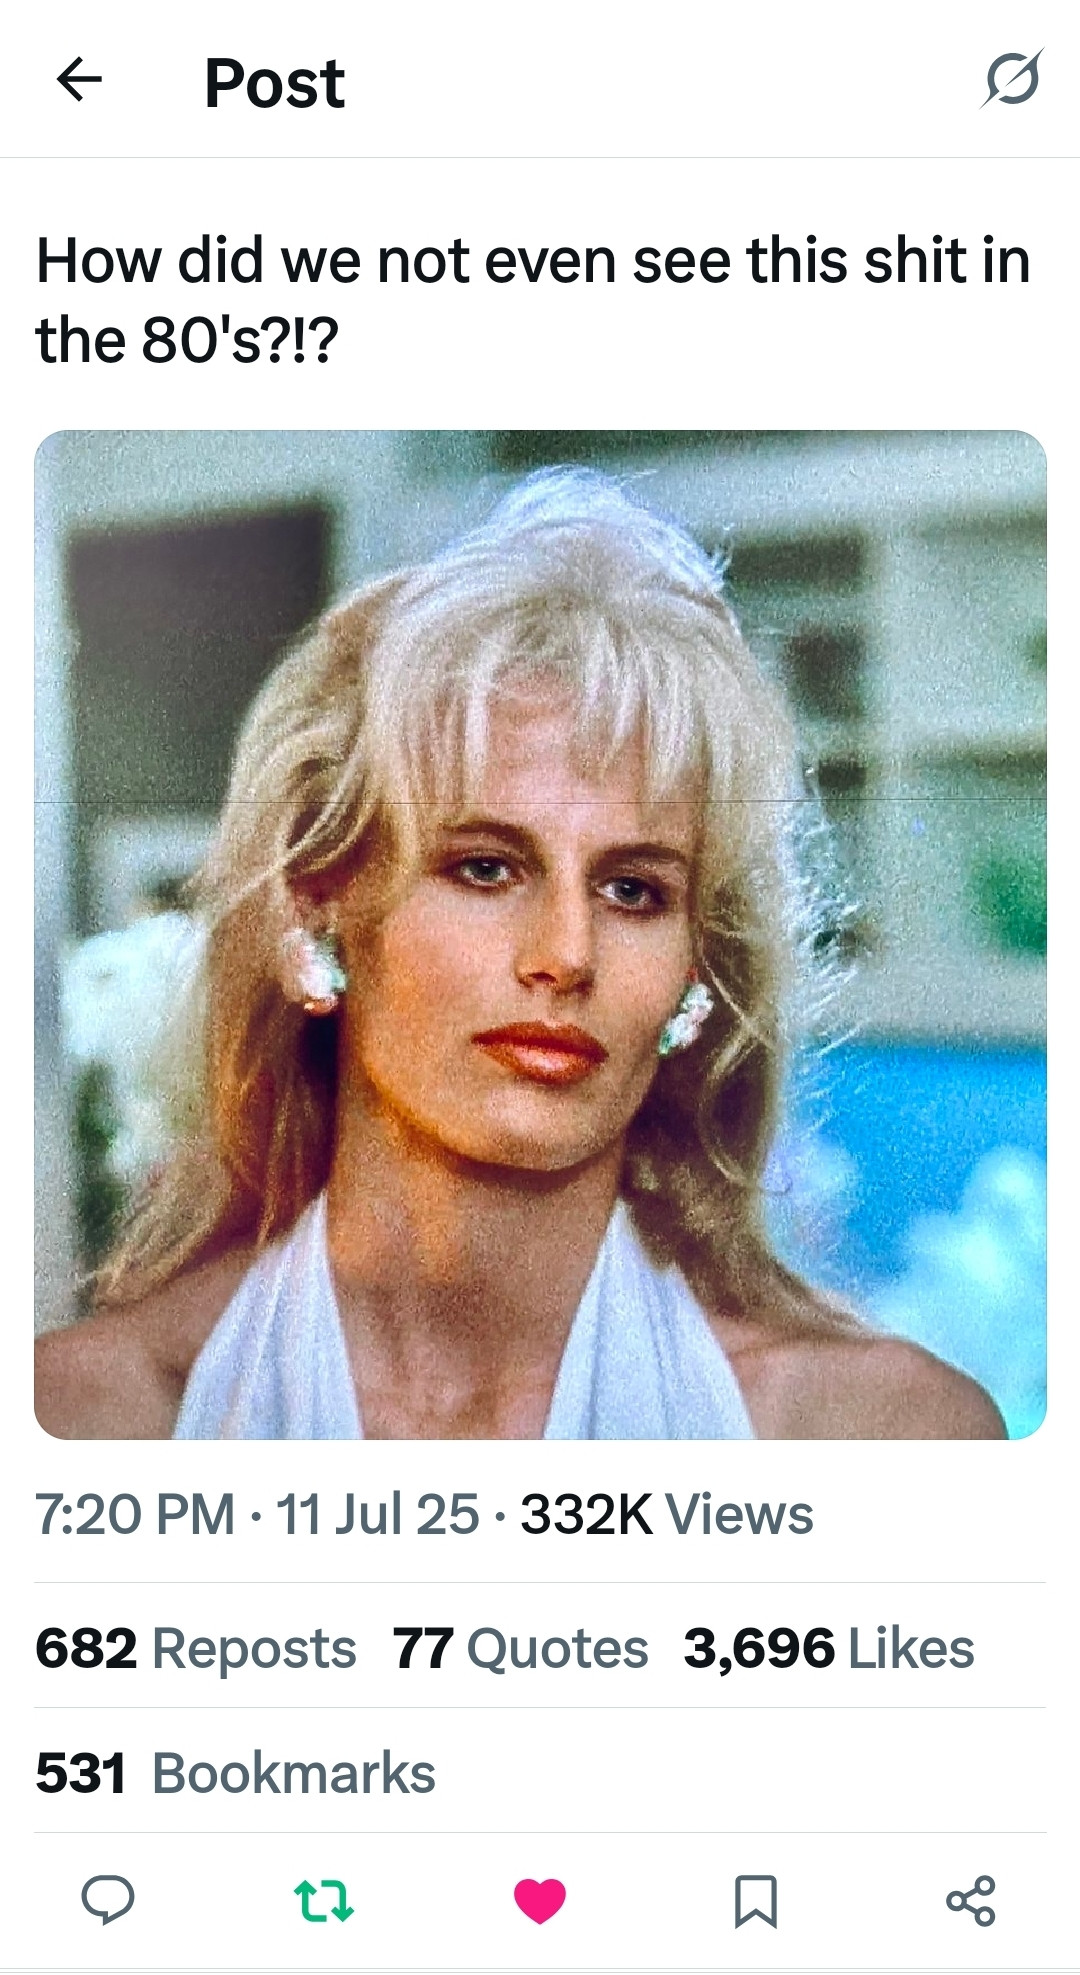Open the 77 Quotes list
Image resolution: width=1080 pixels, height=1975 pixels.
pos(520,1648)
